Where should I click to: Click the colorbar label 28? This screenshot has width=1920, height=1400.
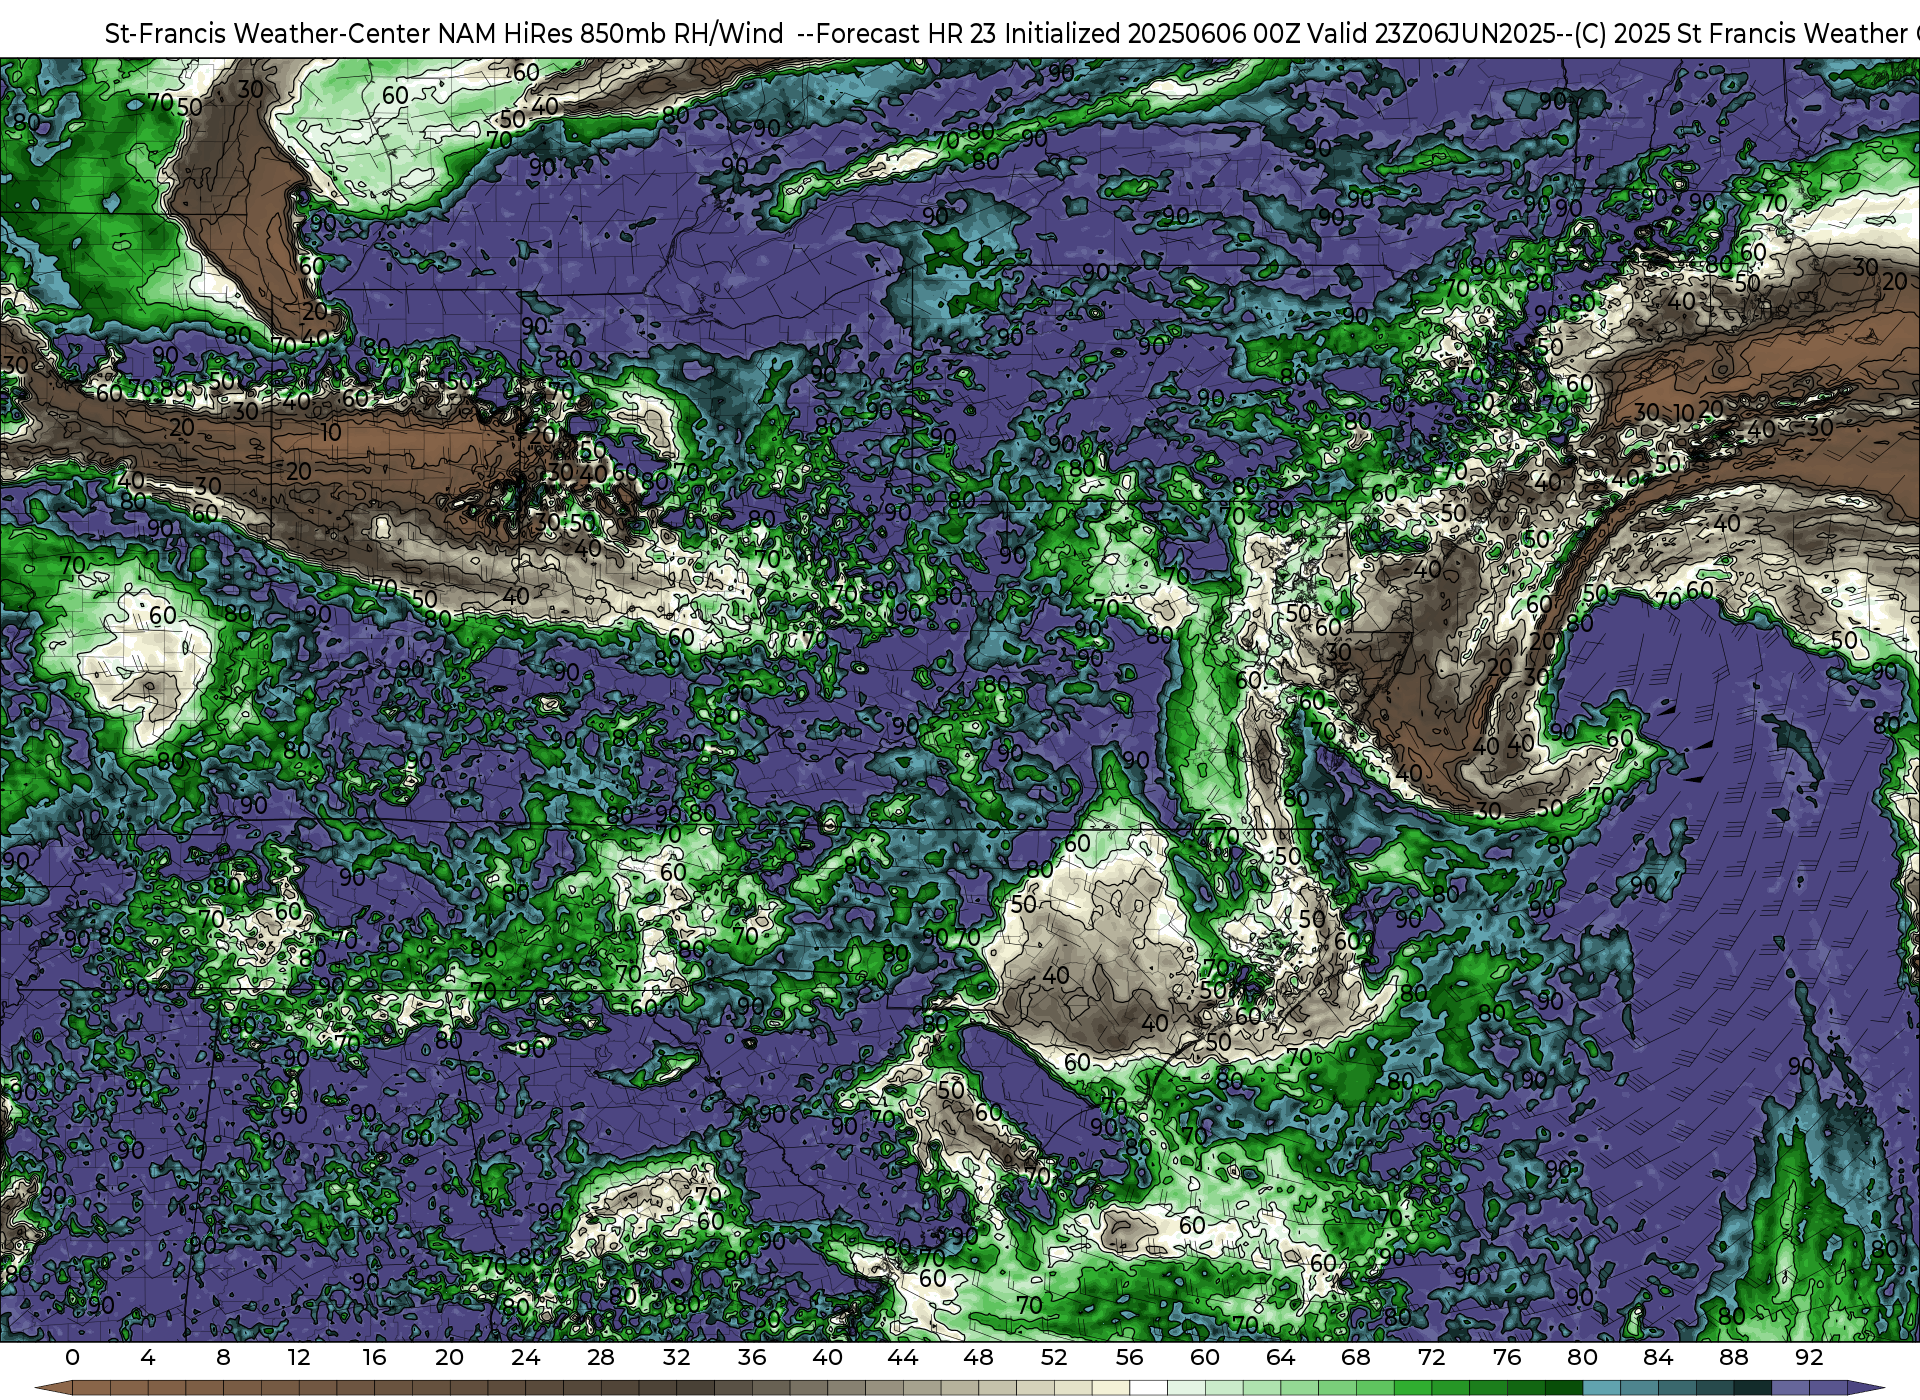point(601,1358)
